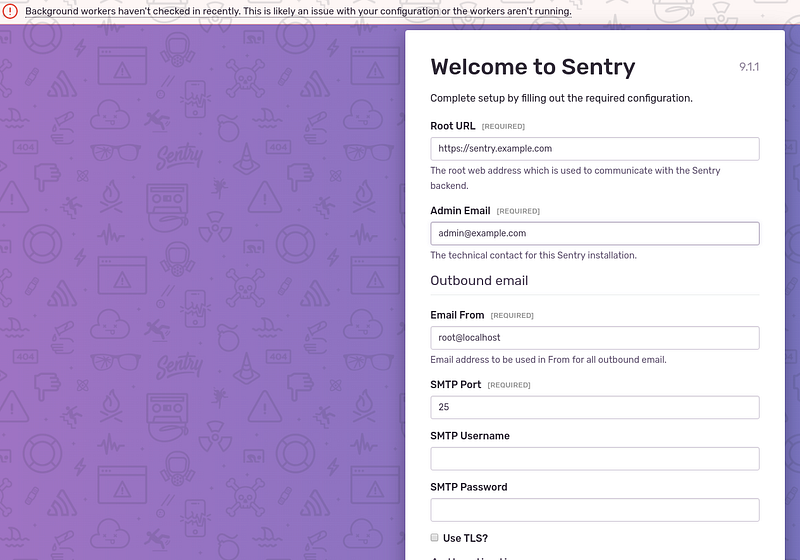This screenshot has width=800, height=560.
Task: Click the "Use TLS?" label text
Action: pos(465,539)
